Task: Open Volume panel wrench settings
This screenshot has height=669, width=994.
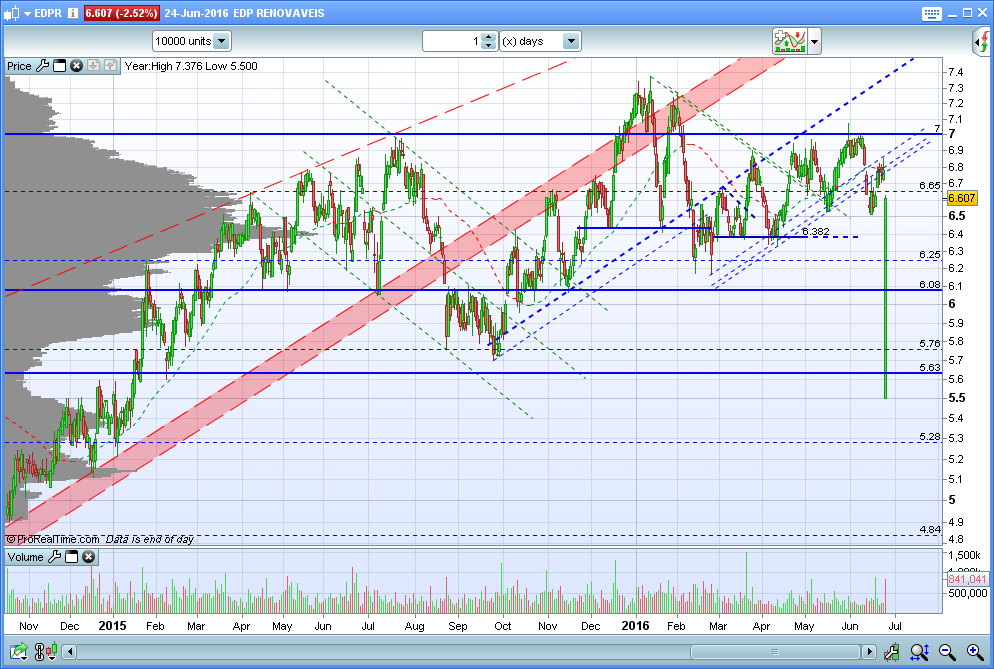Action: pos(55,557)
